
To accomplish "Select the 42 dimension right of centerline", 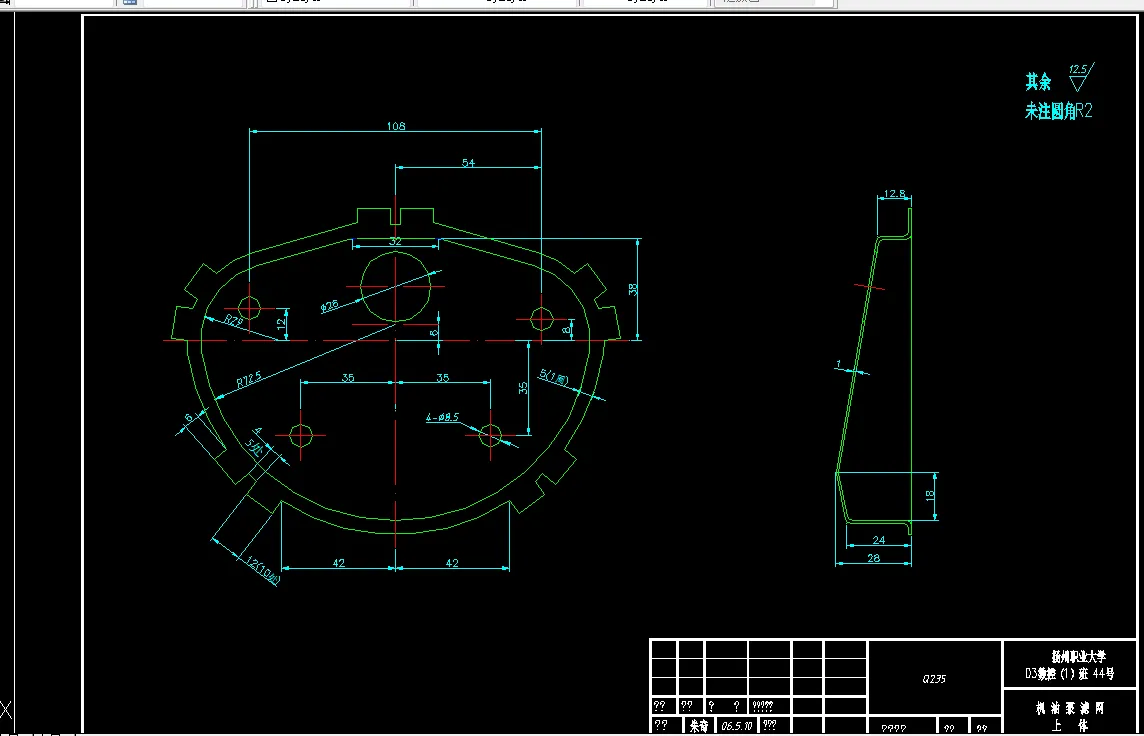I will coord(452,563).
